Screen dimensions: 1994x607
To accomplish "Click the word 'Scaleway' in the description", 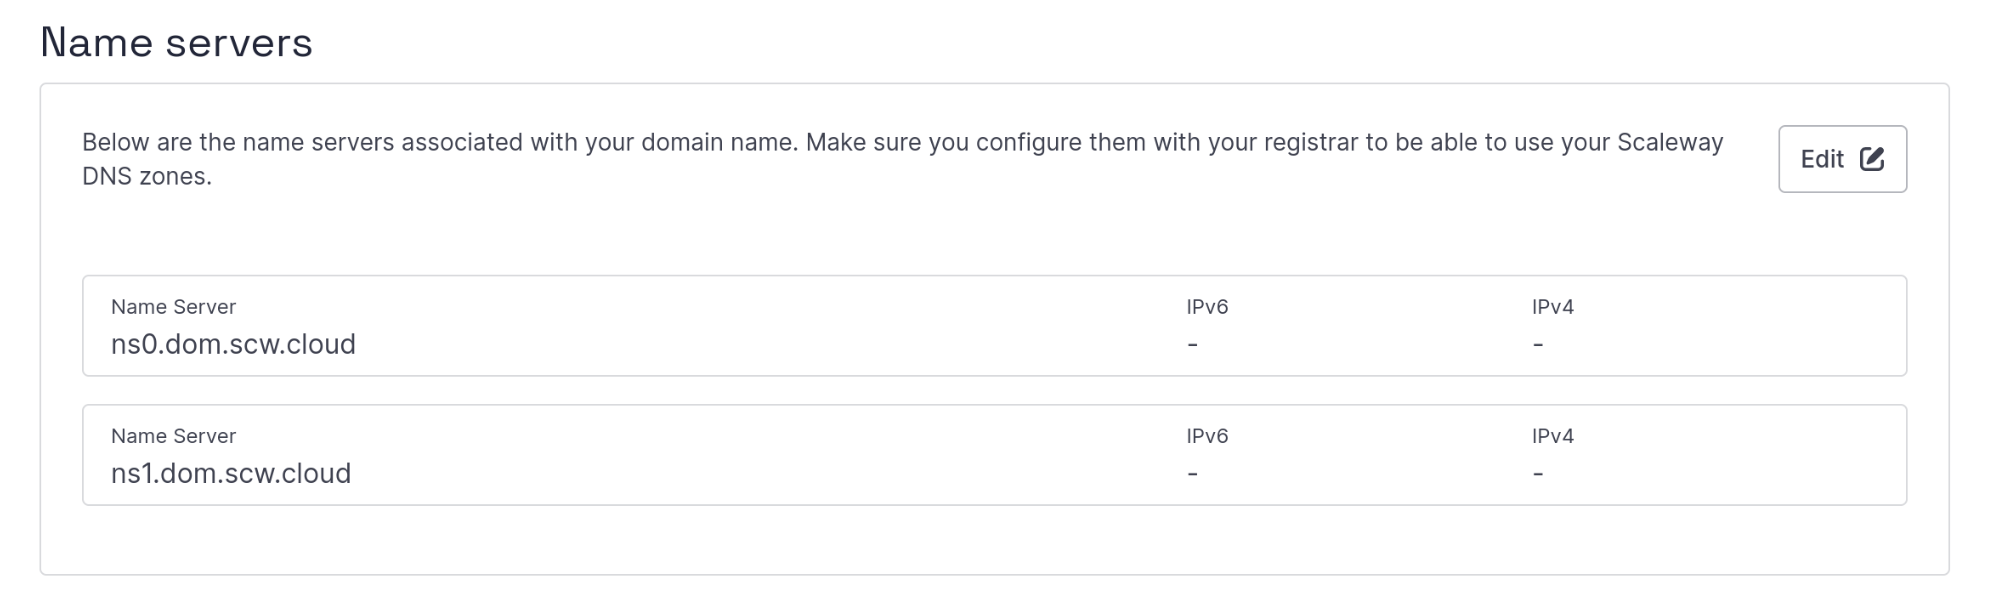I will pos(1670,142).
